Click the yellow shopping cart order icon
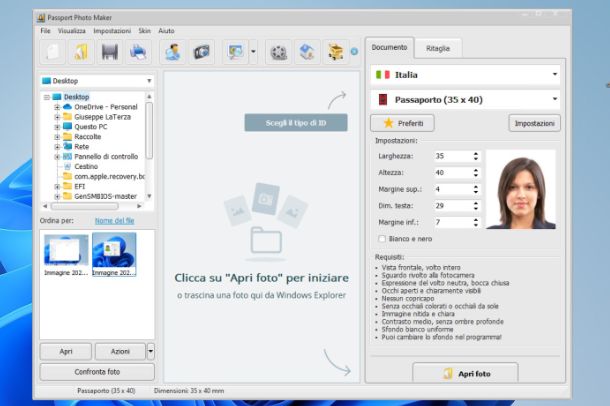Image resolution: width=610 pixels, height=406 pixels. (x=336, y=52)
